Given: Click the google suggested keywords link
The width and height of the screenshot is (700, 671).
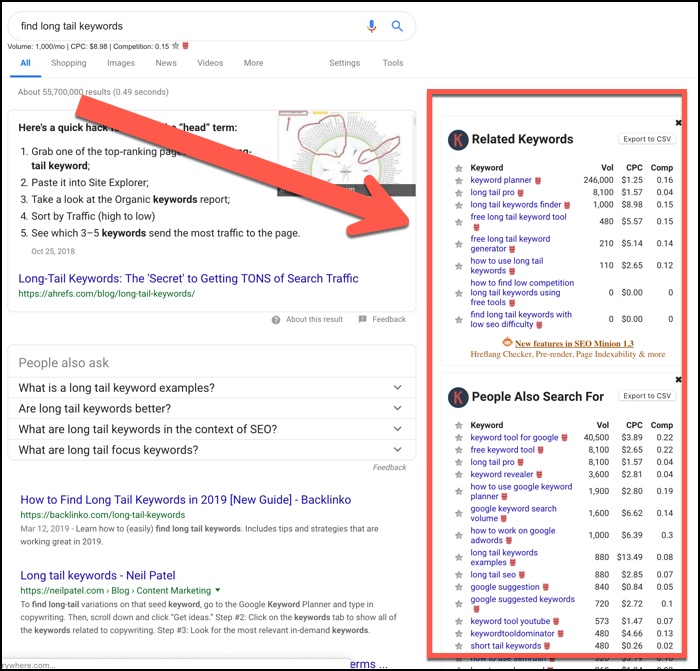Looking at the screenshot, I should 522,599.
